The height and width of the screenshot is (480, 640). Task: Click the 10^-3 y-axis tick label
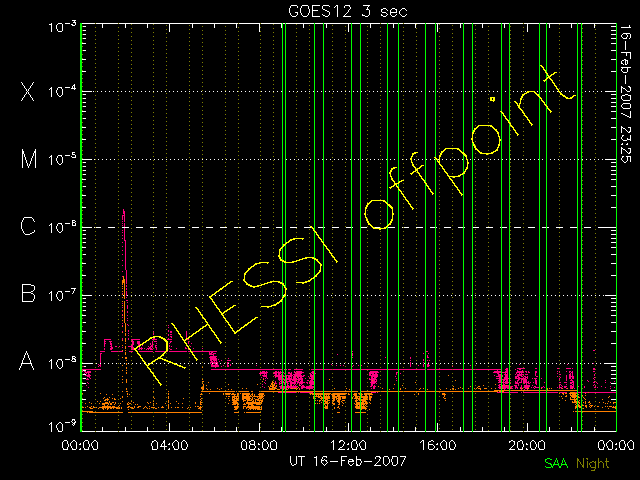click(62, 27)
